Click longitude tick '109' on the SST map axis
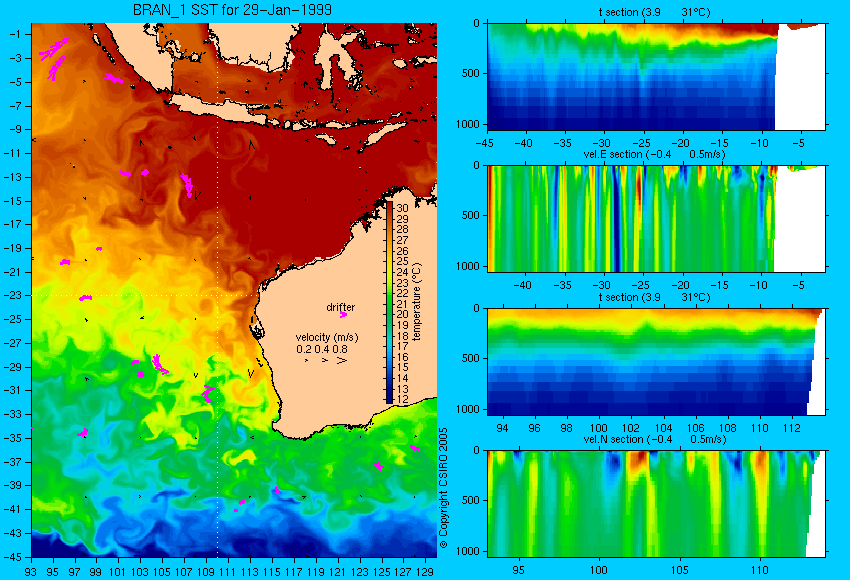This screenshot has width=850, height=580. coord(205,571)
